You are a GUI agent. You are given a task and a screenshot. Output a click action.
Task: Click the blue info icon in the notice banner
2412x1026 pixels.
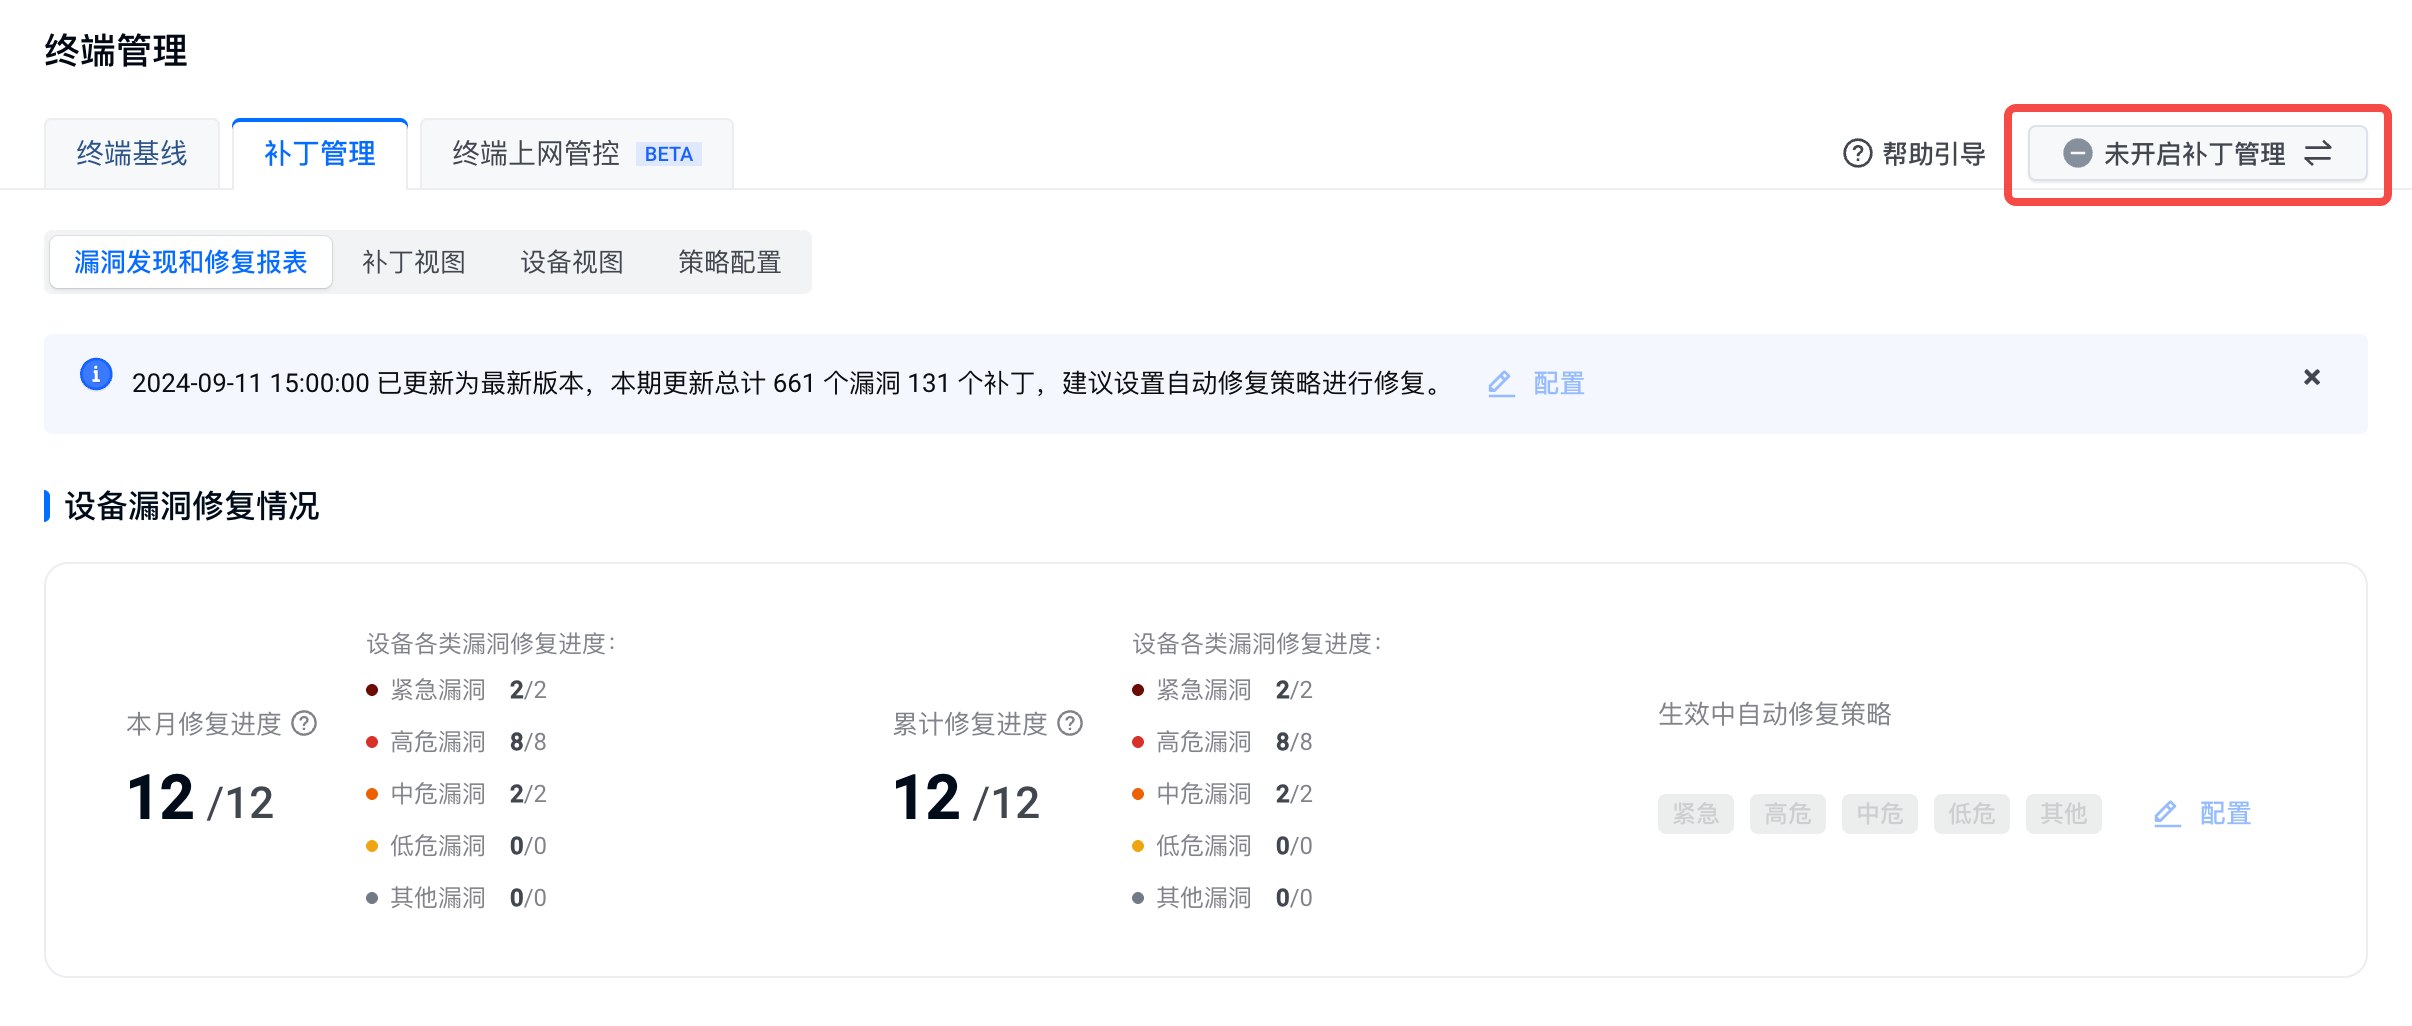pos(96,375)
